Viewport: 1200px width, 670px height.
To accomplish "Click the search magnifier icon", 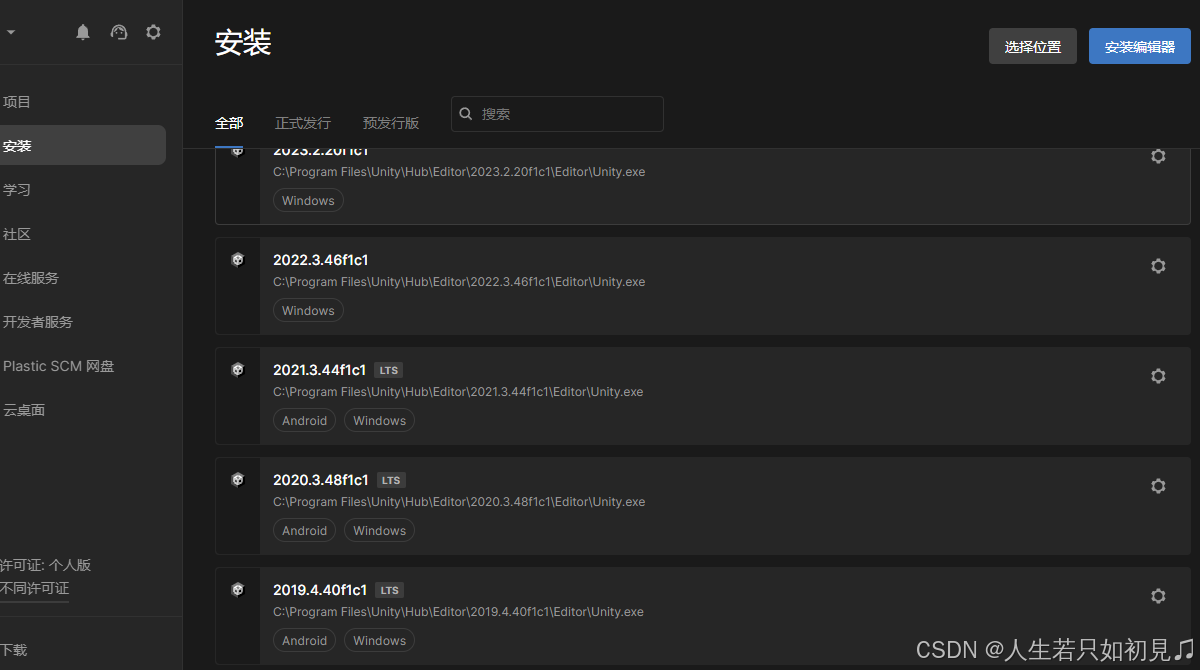I will click(x=466, y=114).
